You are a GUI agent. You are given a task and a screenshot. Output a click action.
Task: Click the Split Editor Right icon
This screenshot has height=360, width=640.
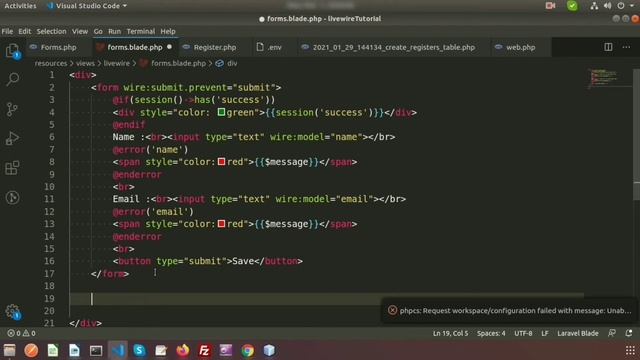tap(608, 47)
